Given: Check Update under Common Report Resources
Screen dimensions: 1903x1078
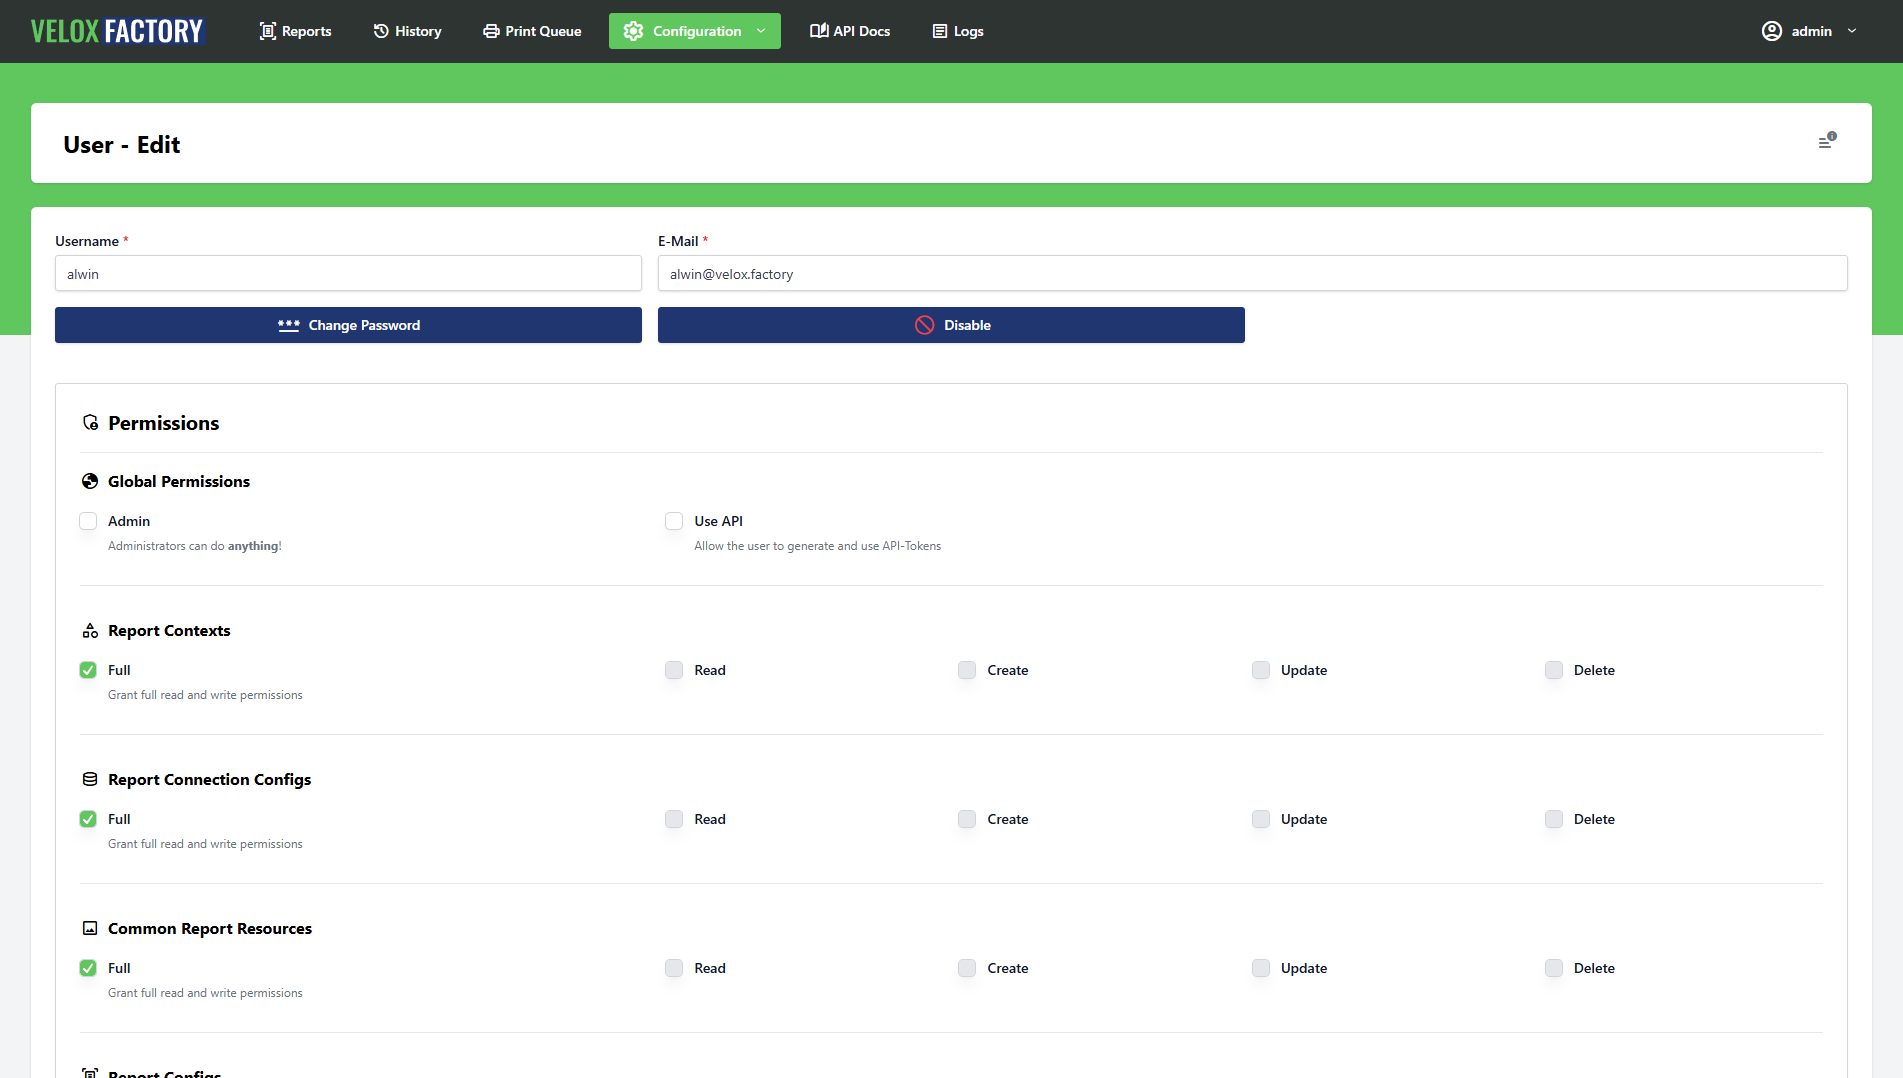Looking at the screenshot, I should (1261, 968).
